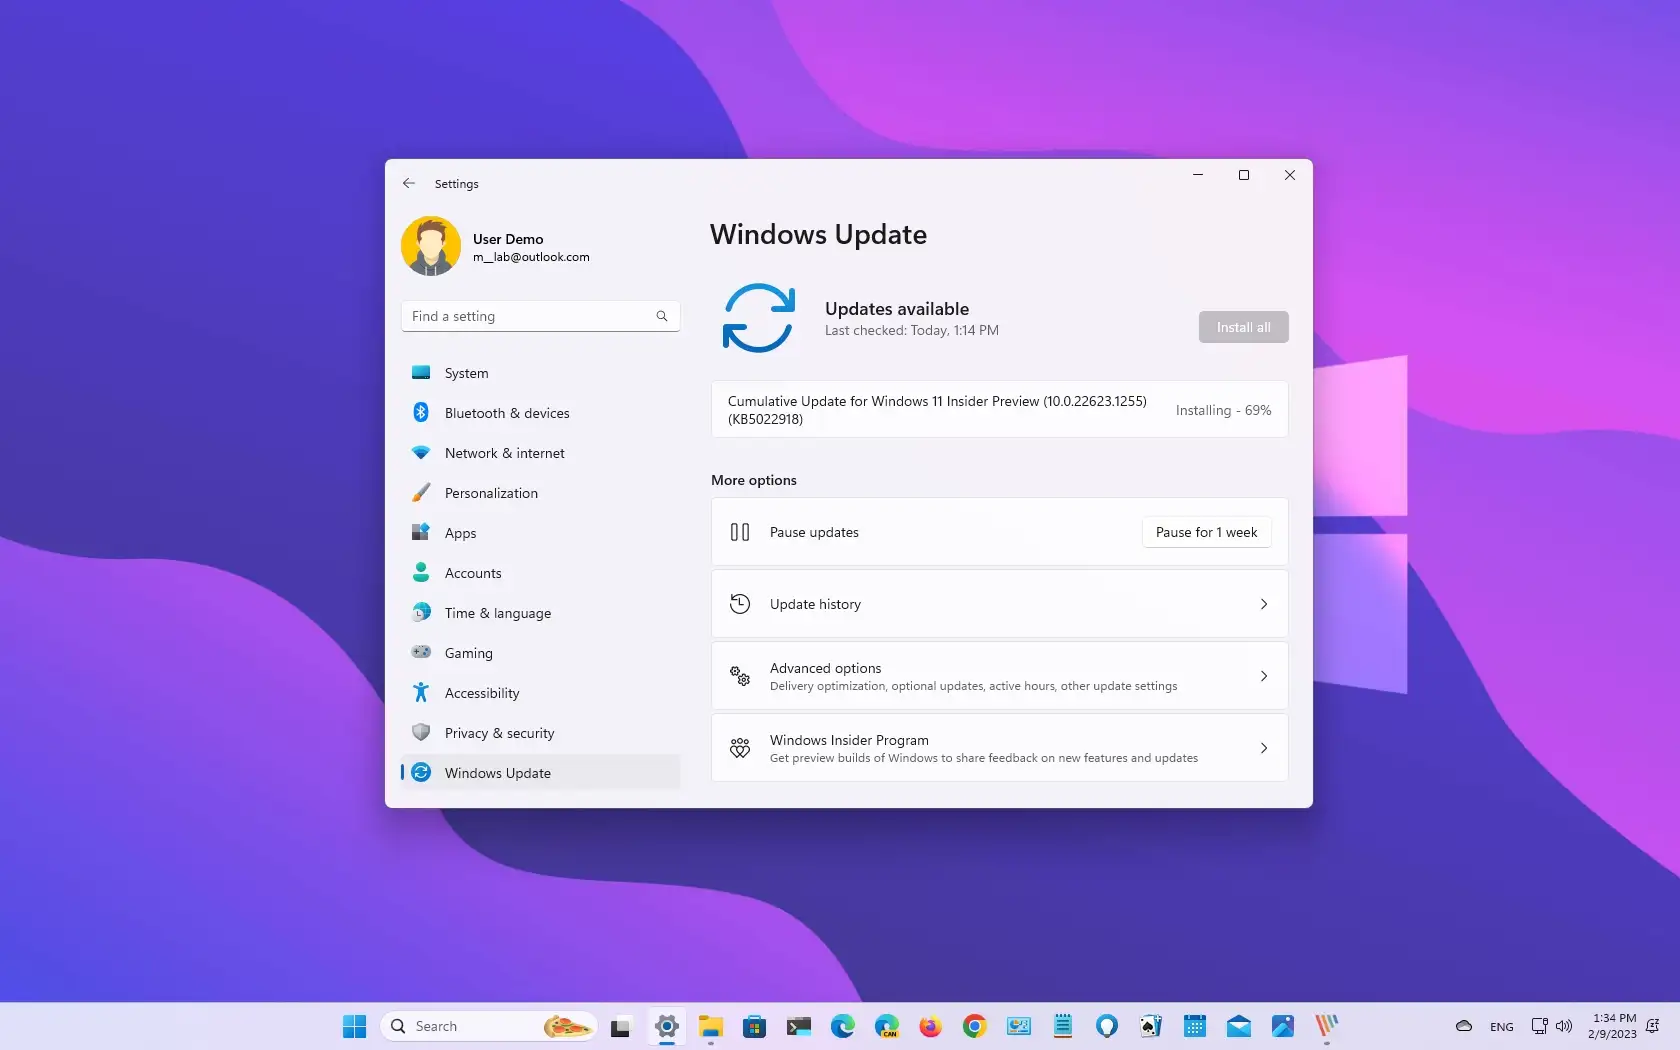Open Microsoft Edge from the taskbar
This screenshot has height=1050, width=1680.
(842, 1026)
